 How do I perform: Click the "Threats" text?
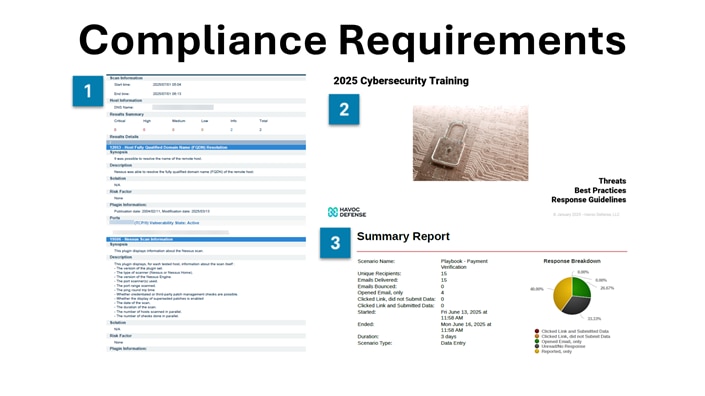(612, 181)
